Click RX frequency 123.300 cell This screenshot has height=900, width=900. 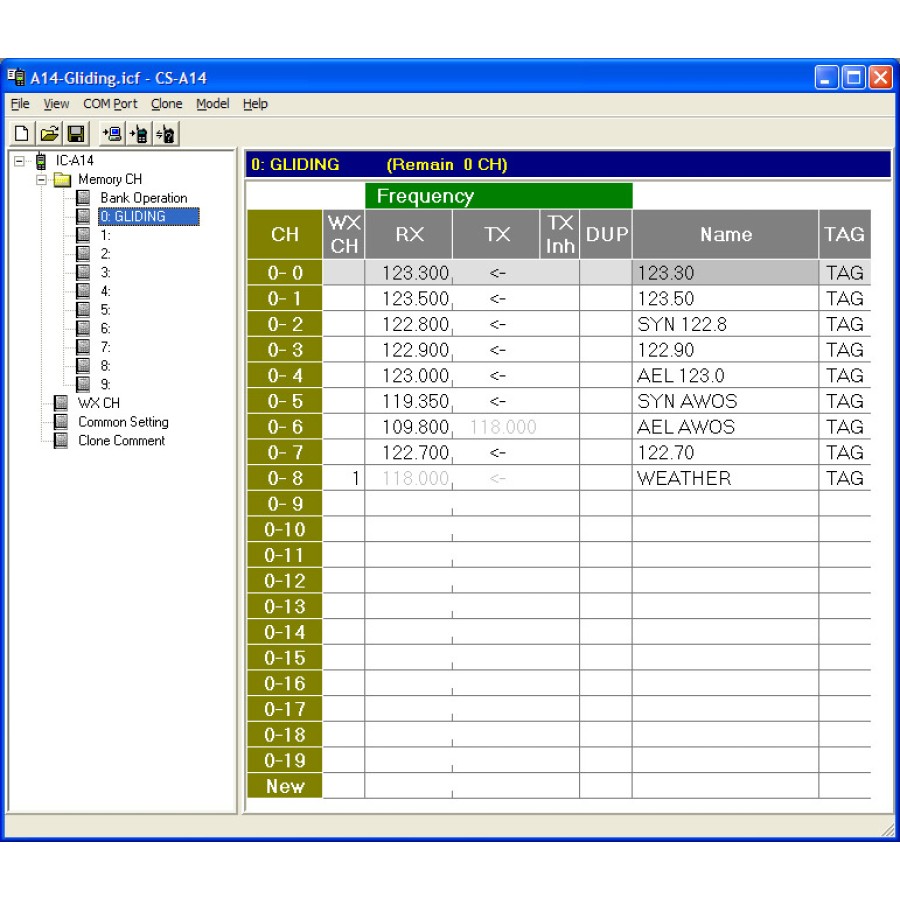click(x=409, y=273)
